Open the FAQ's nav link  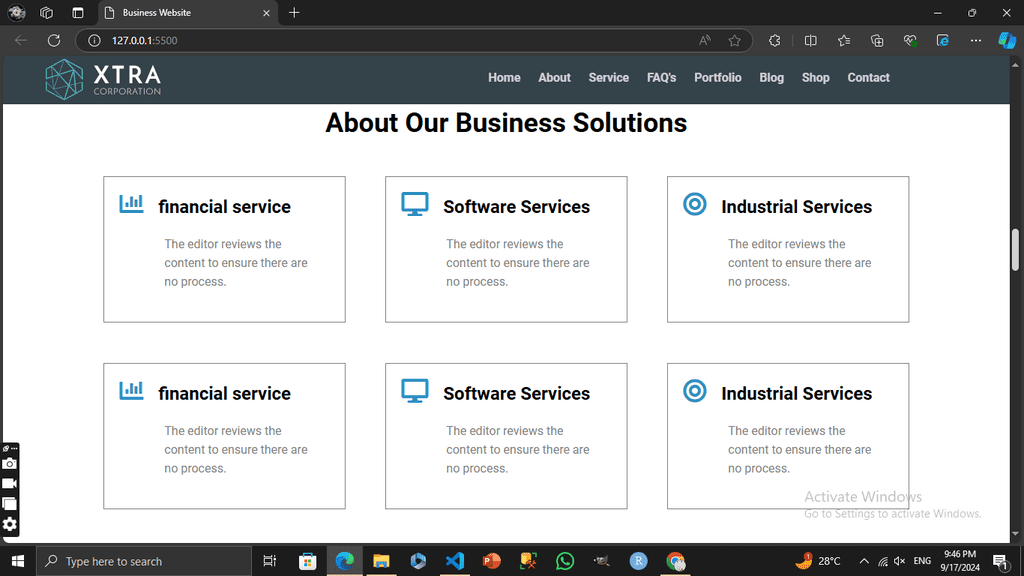tap(662, 78)
